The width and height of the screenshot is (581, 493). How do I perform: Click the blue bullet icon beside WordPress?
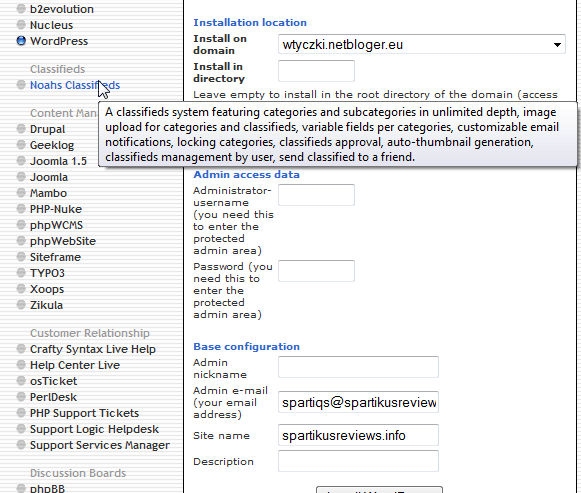click(21, 40)
